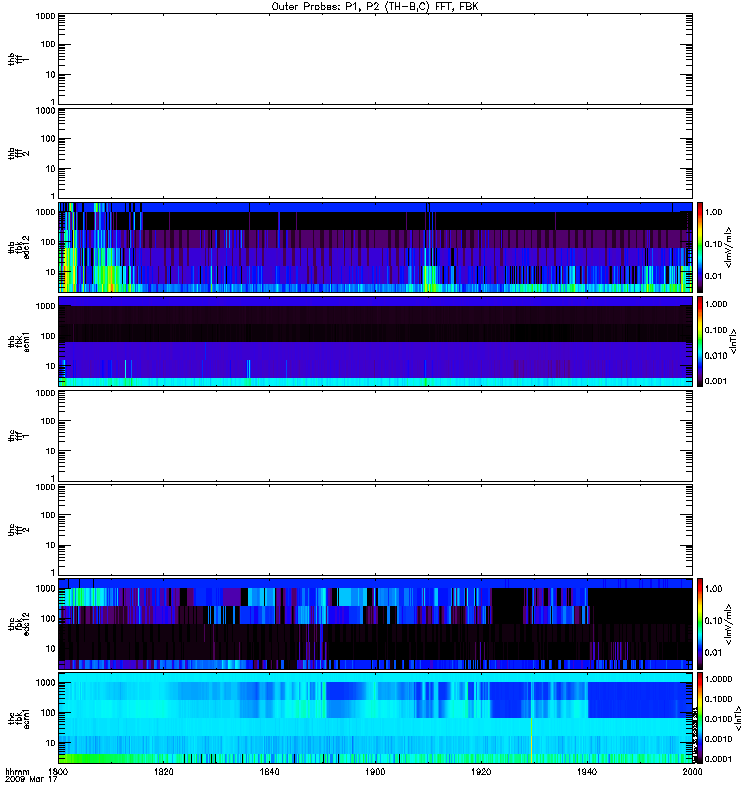Click the '100' tick of the thb fbk edc12 panel
The width and height of the screenshot is (750, 800).
[48, 242]
